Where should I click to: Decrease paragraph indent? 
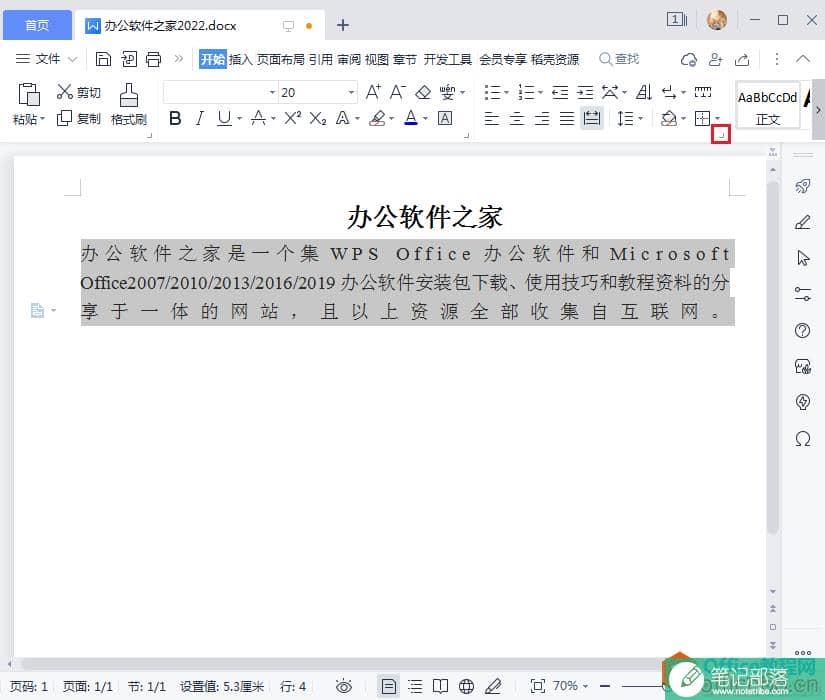(559, 93)
